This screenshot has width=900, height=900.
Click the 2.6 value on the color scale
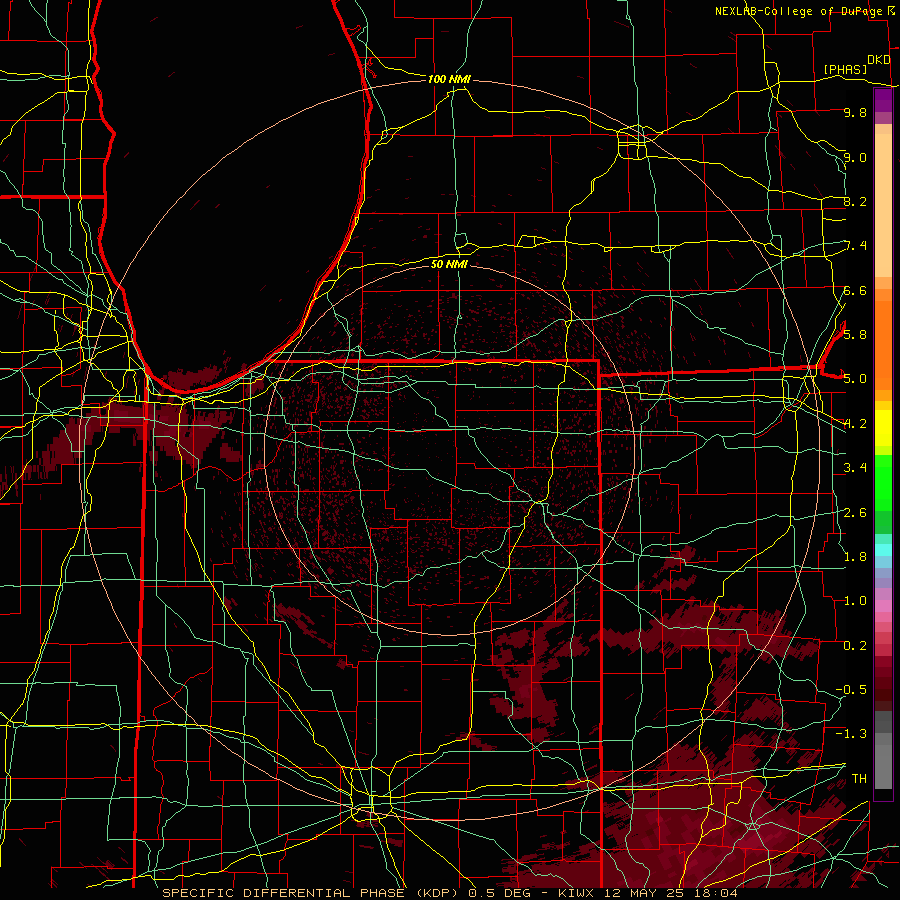pyautogui.click(x=855, y=512)
